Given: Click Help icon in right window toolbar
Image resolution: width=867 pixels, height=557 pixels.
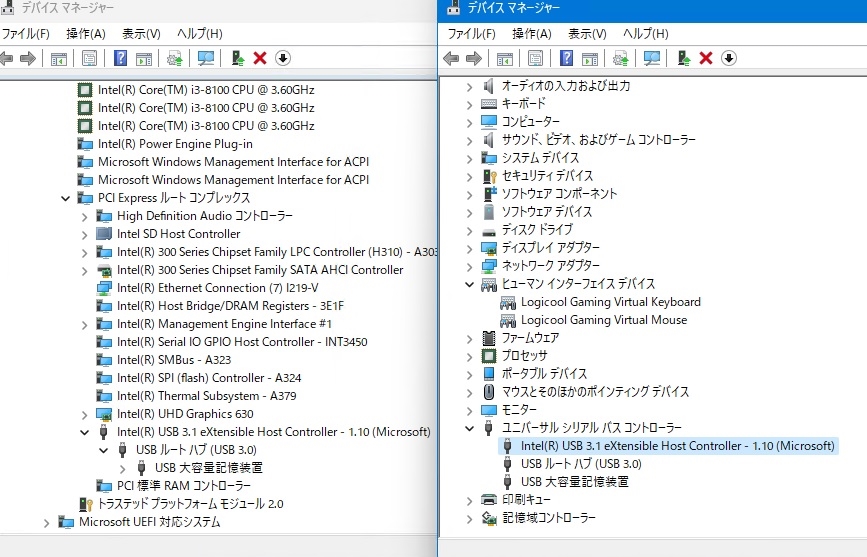Looking at the screenshot, I should [x=566, y=58].
